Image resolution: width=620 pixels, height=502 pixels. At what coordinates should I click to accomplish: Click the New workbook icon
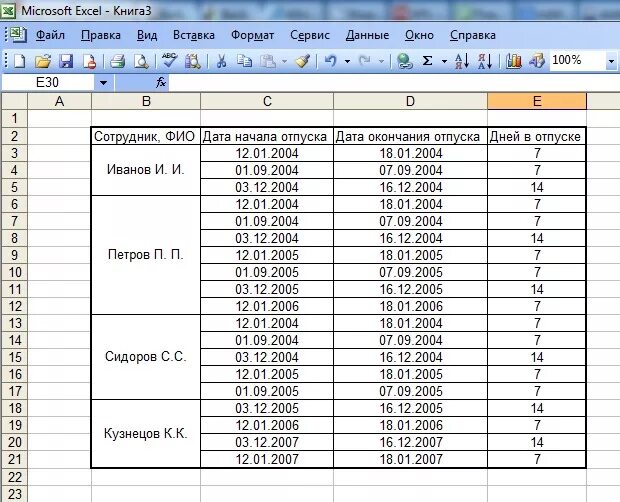pyautogui.click(x=20, y=61)
